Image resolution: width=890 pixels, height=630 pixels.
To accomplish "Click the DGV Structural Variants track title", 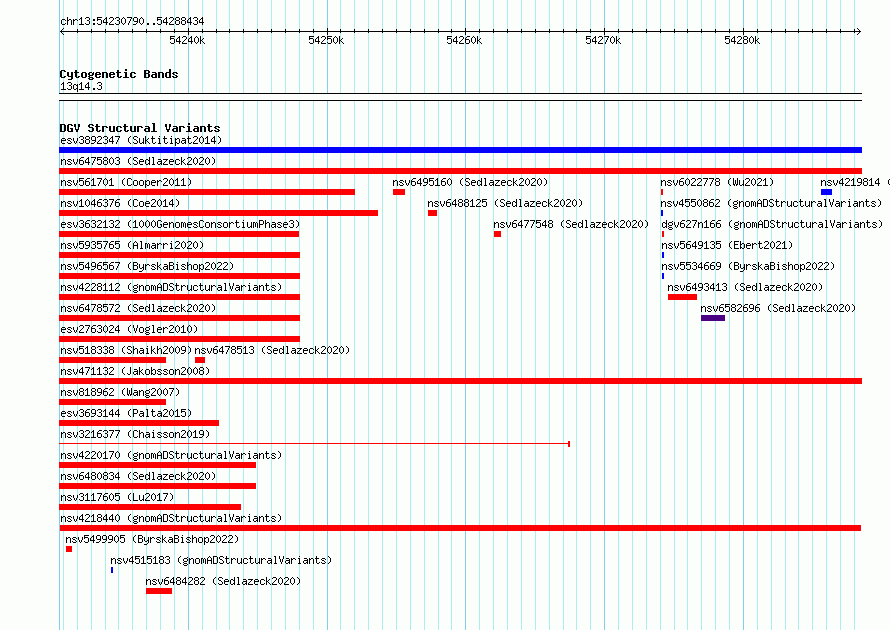I will coord(140,128).
